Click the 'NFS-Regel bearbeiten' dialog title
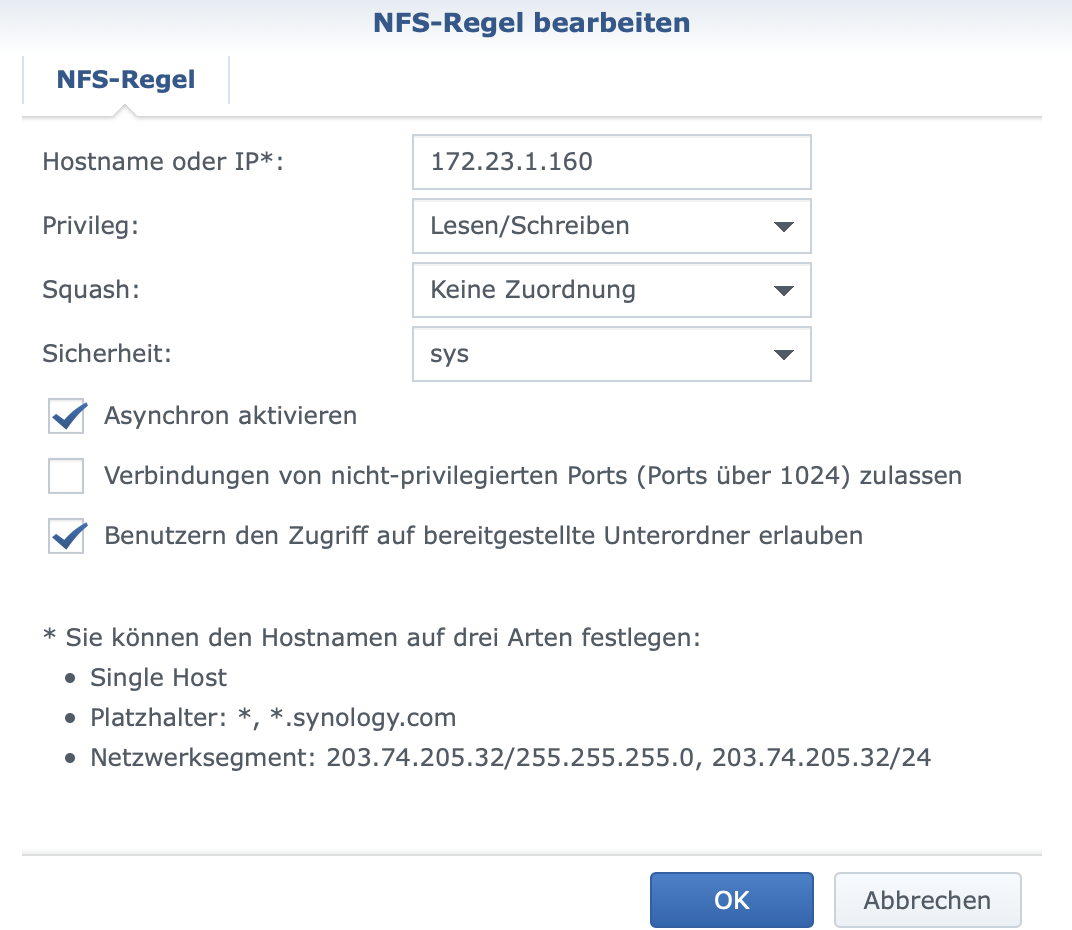 (531, 23)
